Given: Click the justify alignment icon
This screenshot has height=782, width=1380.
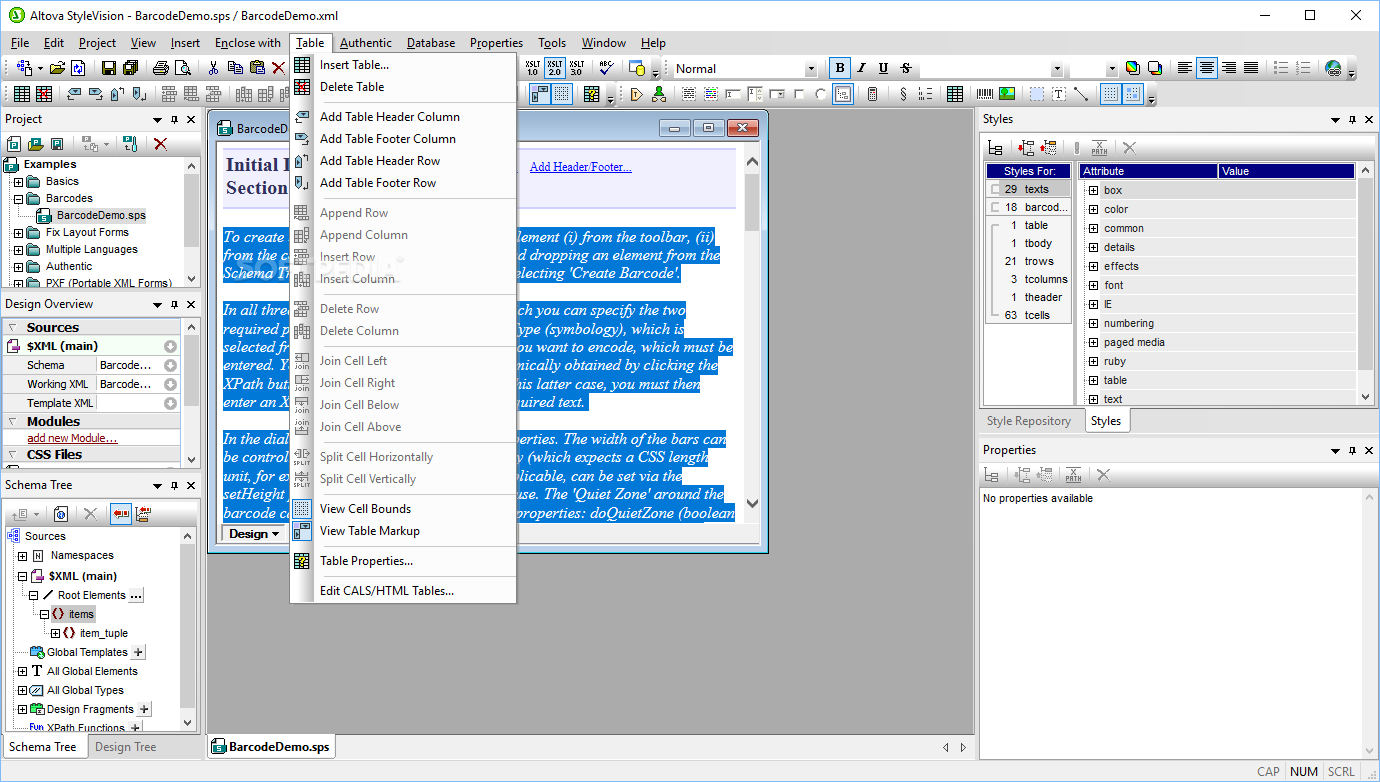Looking at the screenshot, I should point(1251,68).
